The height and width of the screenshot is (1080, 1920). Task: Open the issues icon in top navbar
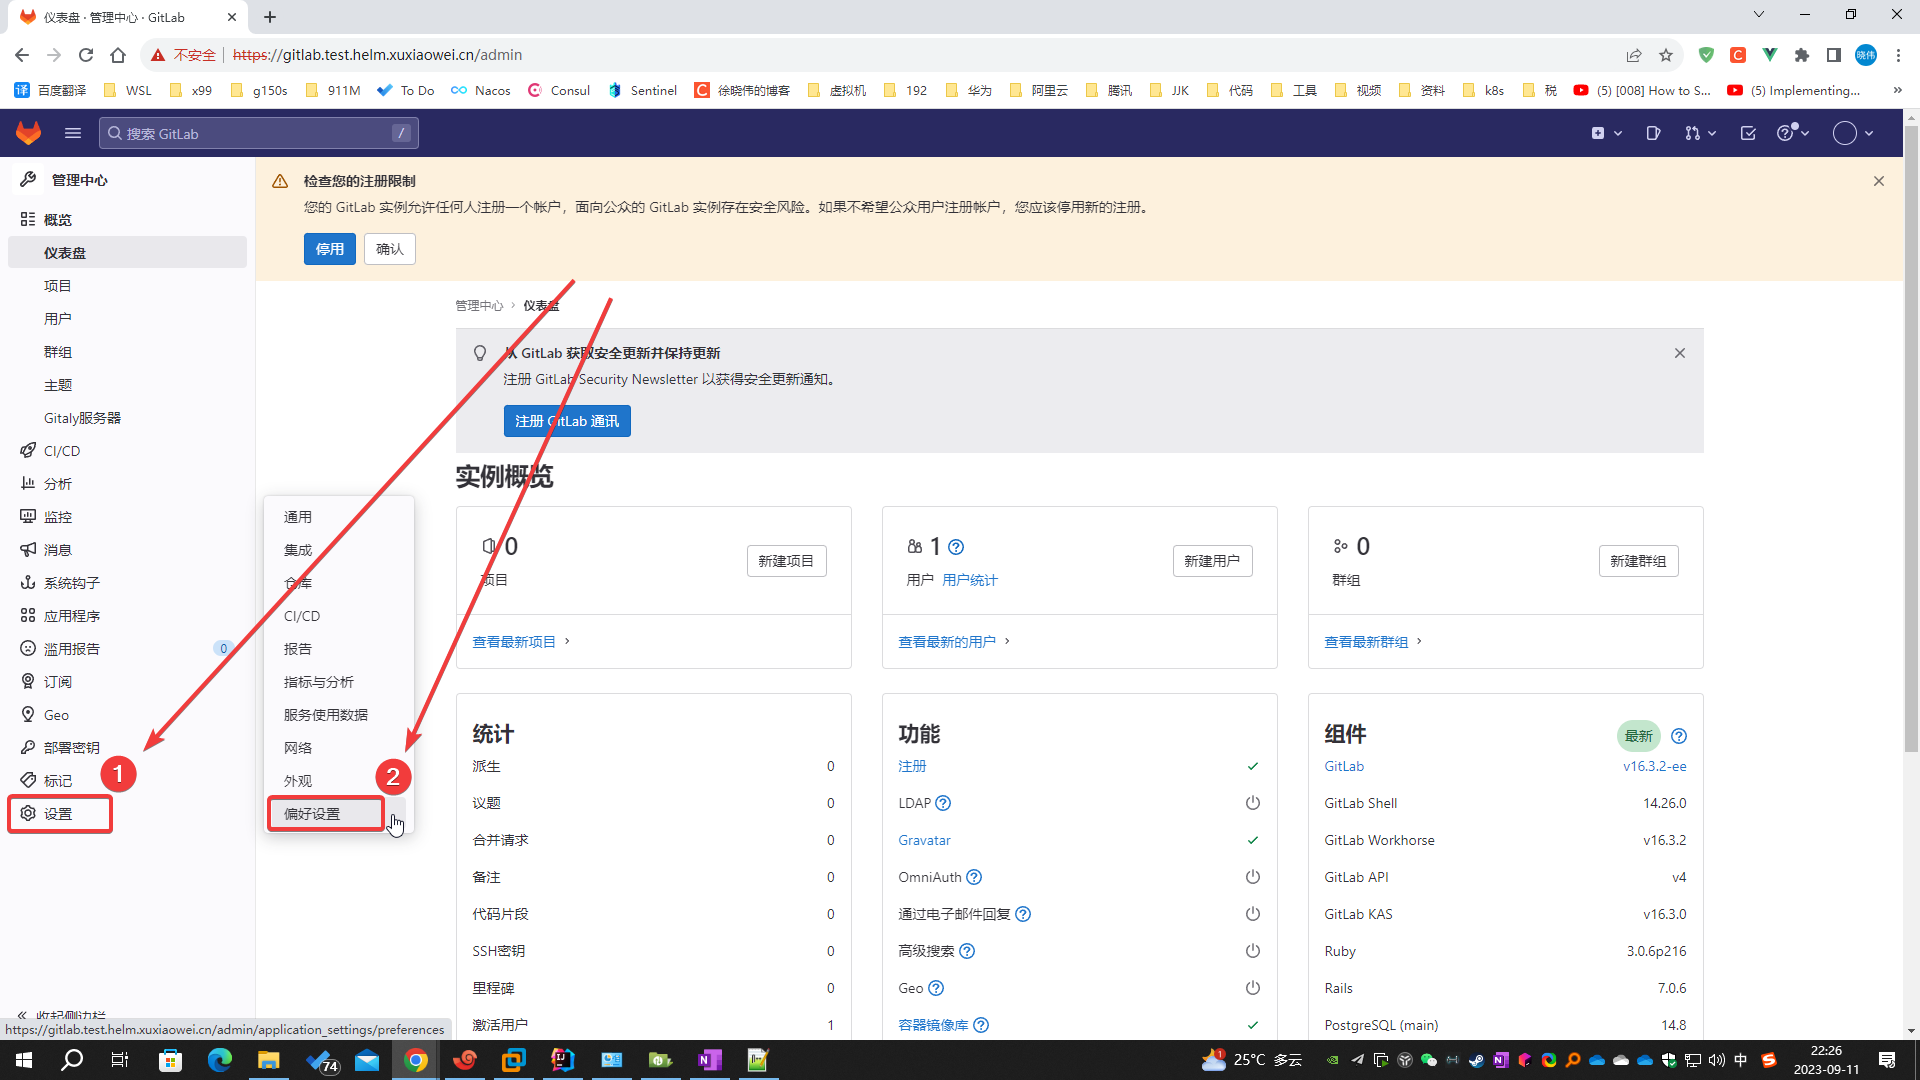1653,133
